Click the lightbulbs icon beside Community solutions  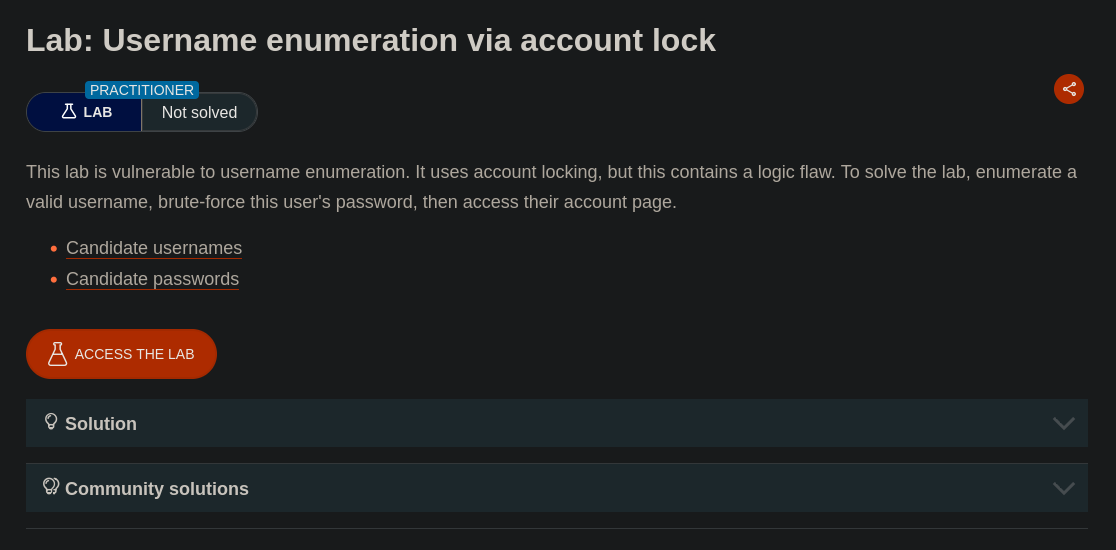(51, 487)
